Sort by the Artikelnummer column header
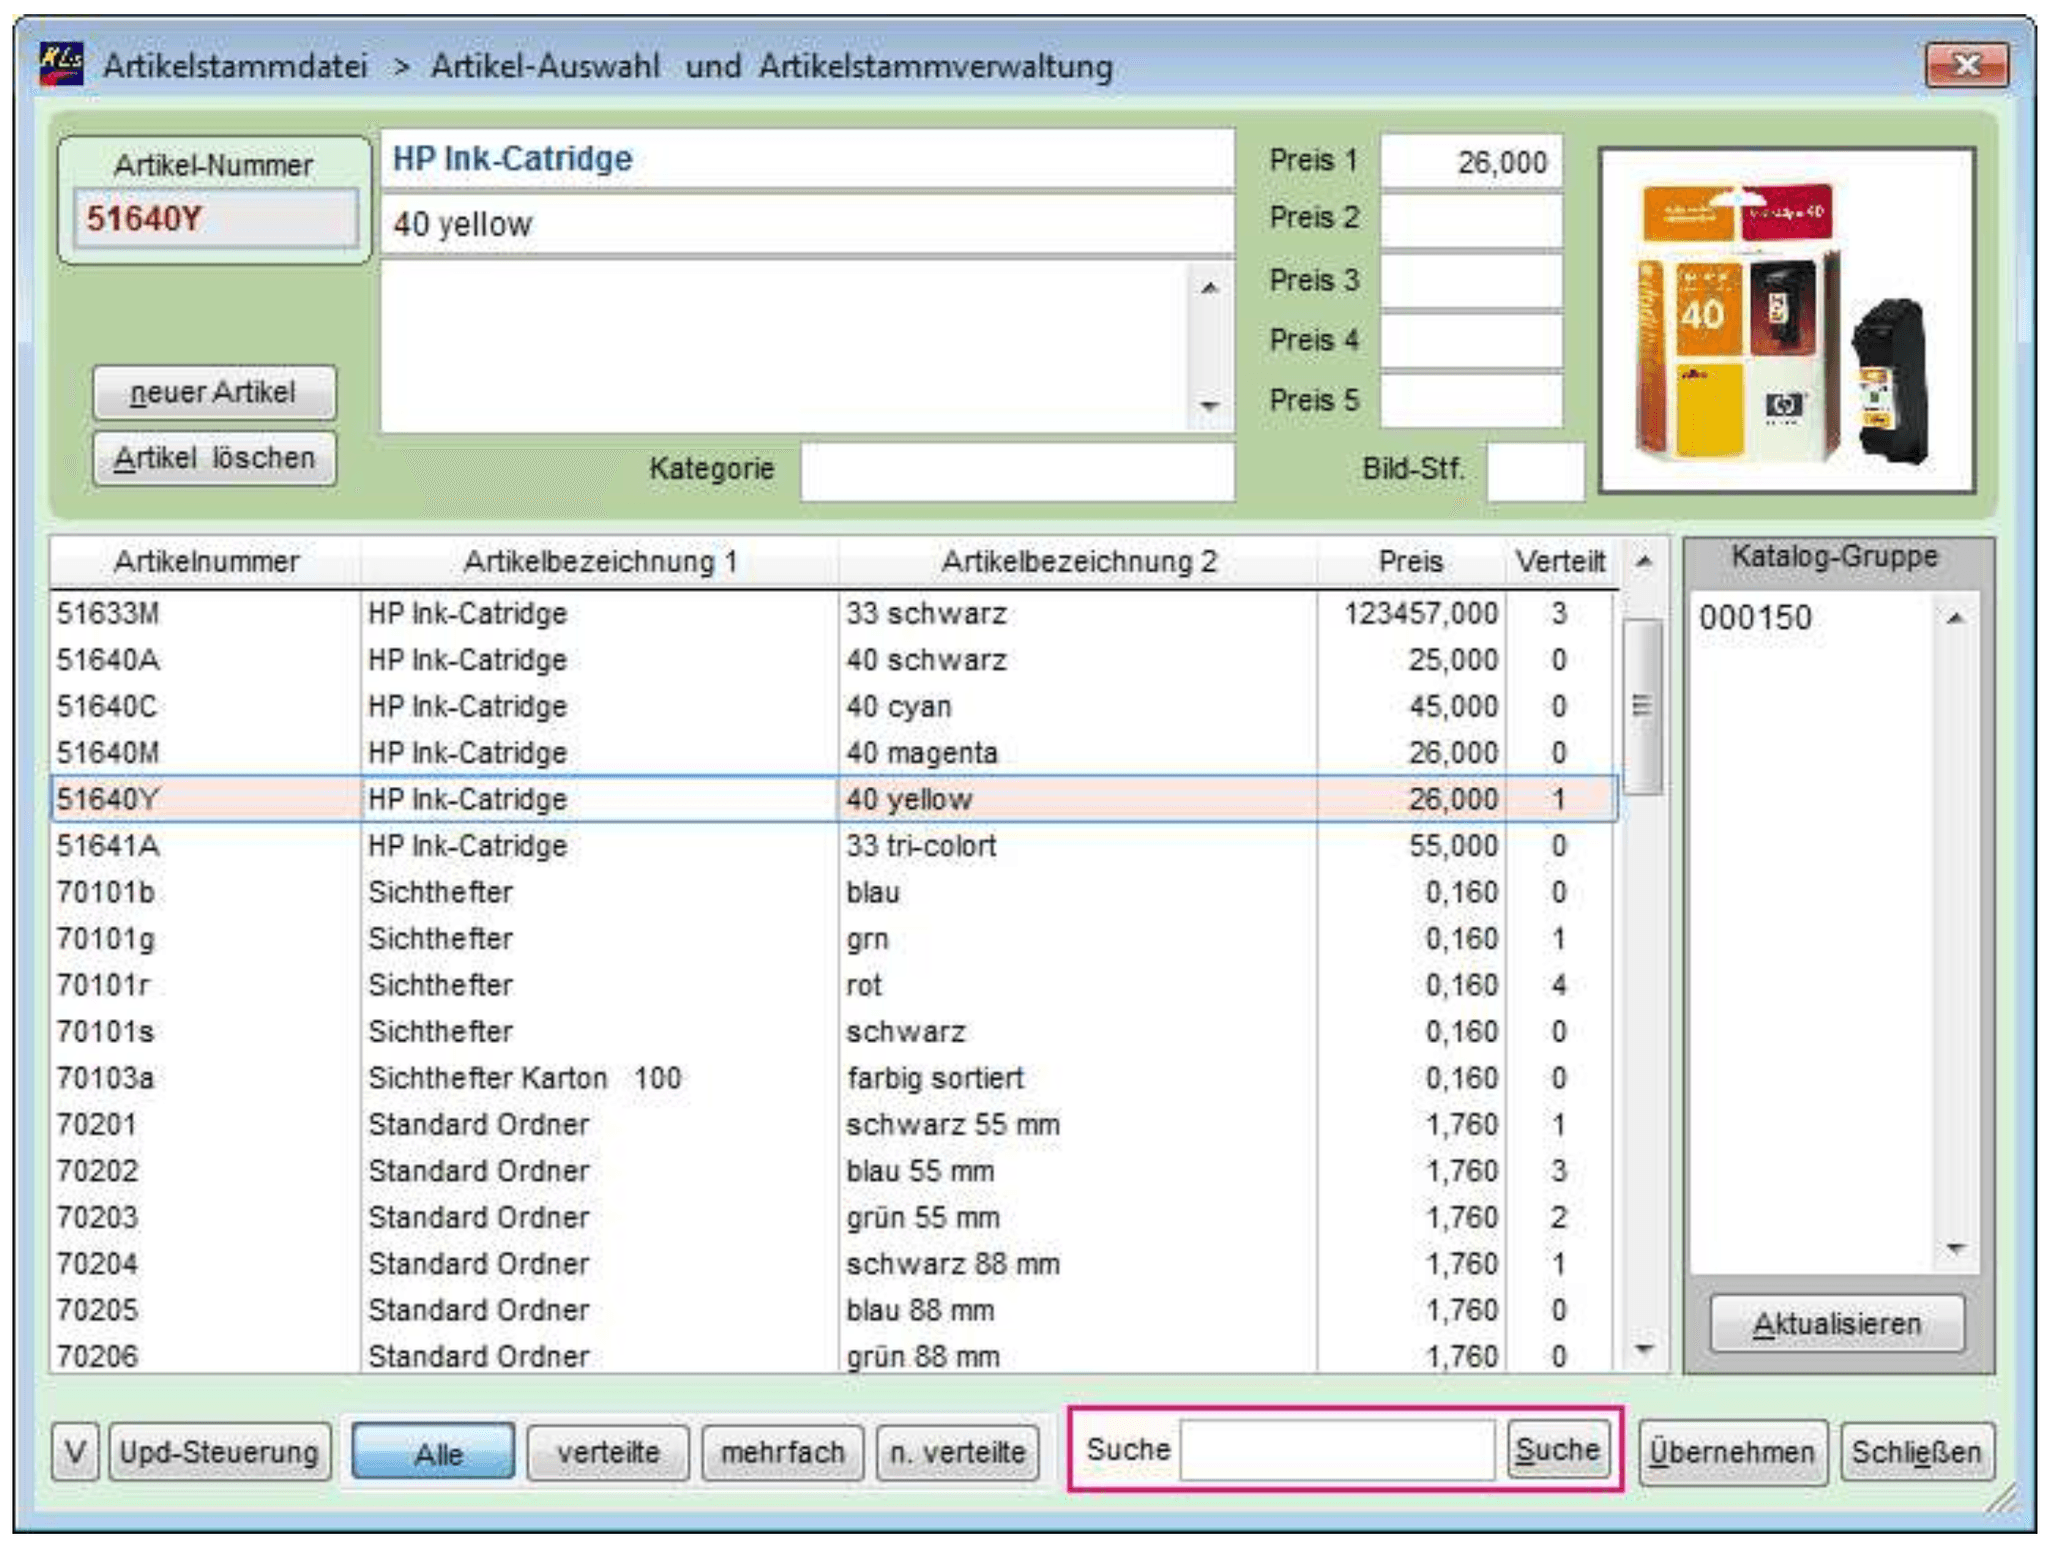Image resolution: width=2048 pixels, height=1547 pixels. point(206,561)
